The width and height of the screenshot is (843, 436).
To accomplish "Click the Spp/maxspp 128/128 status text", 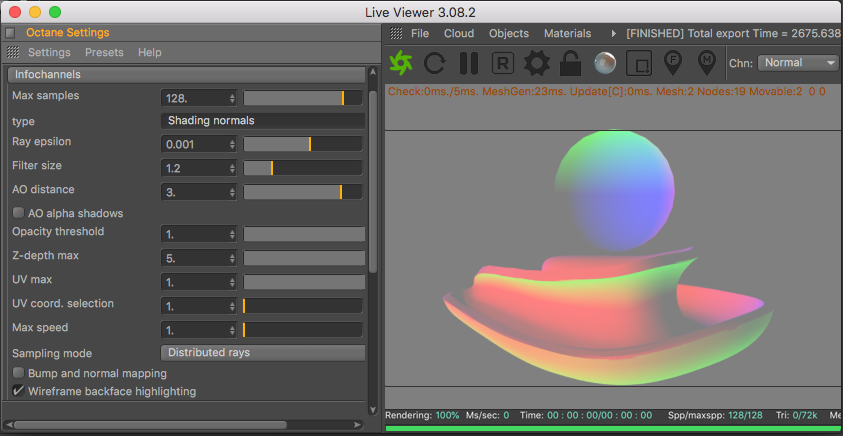I will click(x=717, y=415).
